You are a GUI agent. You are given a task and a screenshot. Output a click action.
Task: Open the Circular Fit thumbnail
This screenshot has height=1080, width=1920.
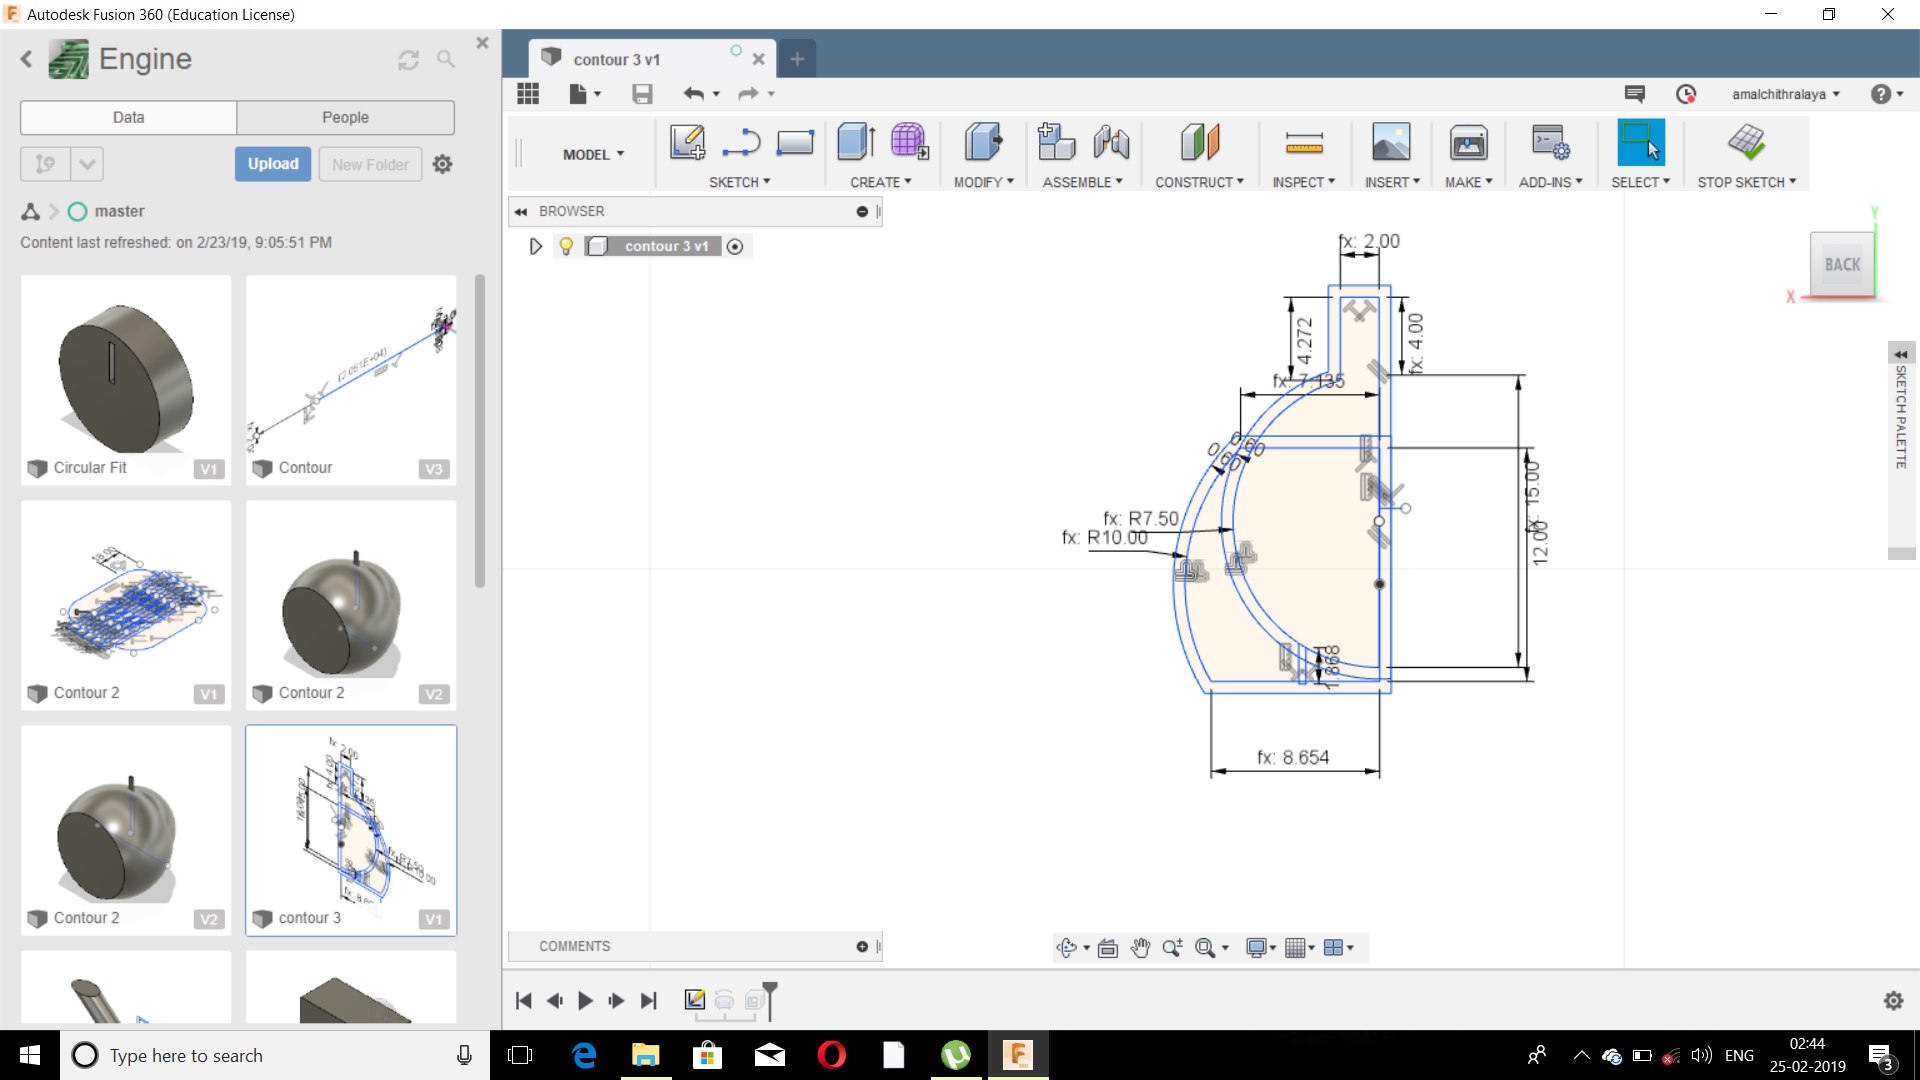tap(126, 370)
